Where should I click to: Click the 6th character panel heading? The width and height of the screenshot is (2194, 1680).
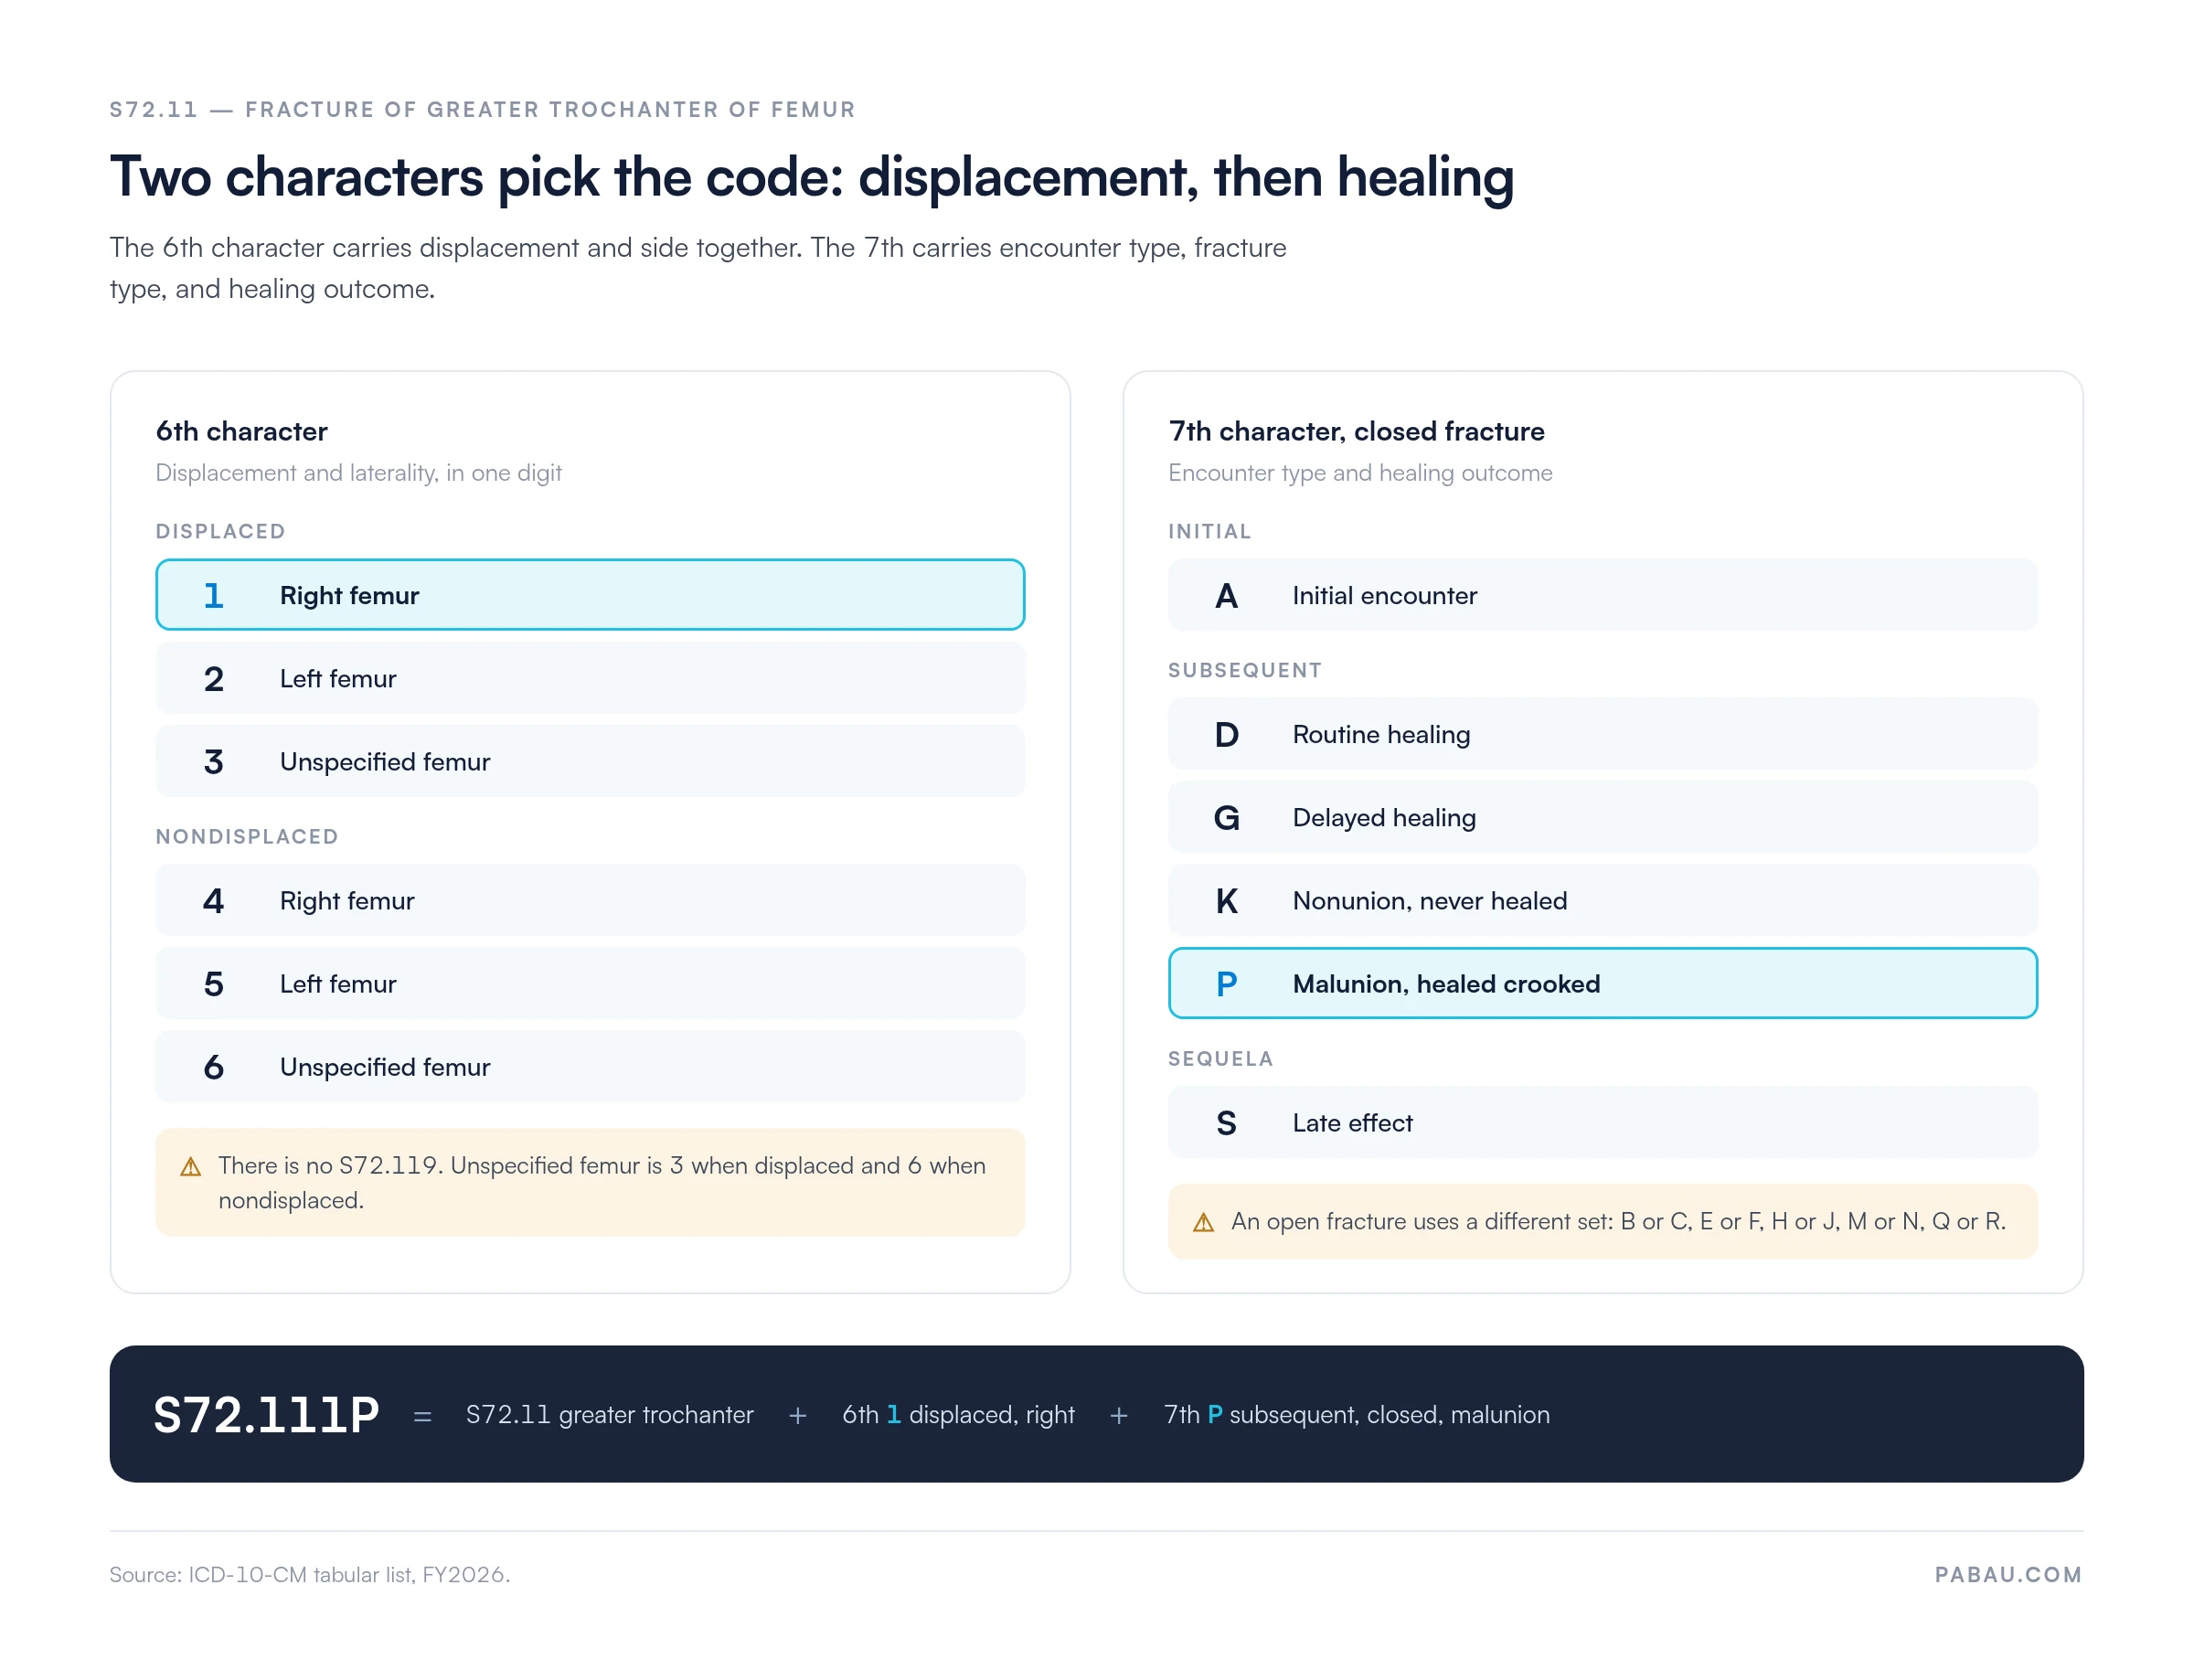click(241, 431)
